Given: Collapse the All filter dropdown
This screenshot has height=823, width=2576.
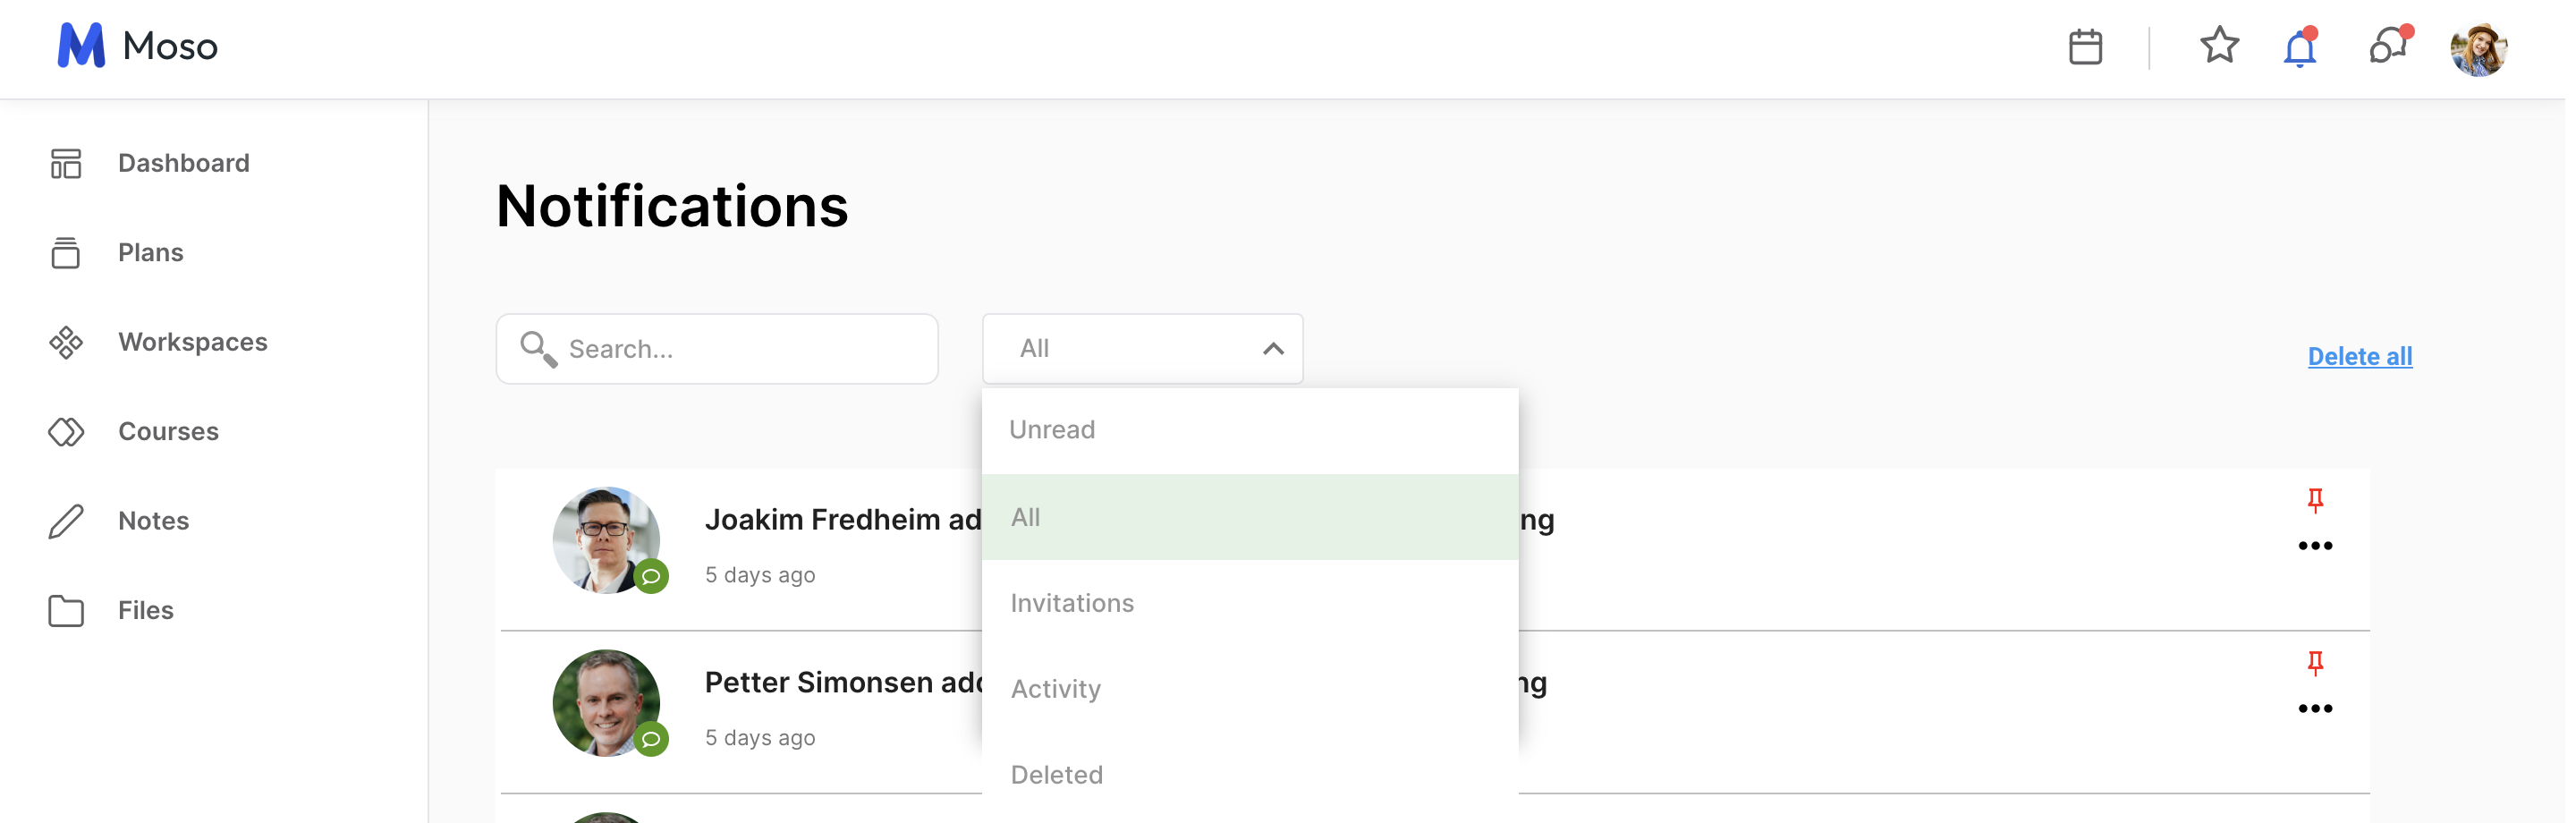Looking at the screenshot, I should tap(1142, 349).
